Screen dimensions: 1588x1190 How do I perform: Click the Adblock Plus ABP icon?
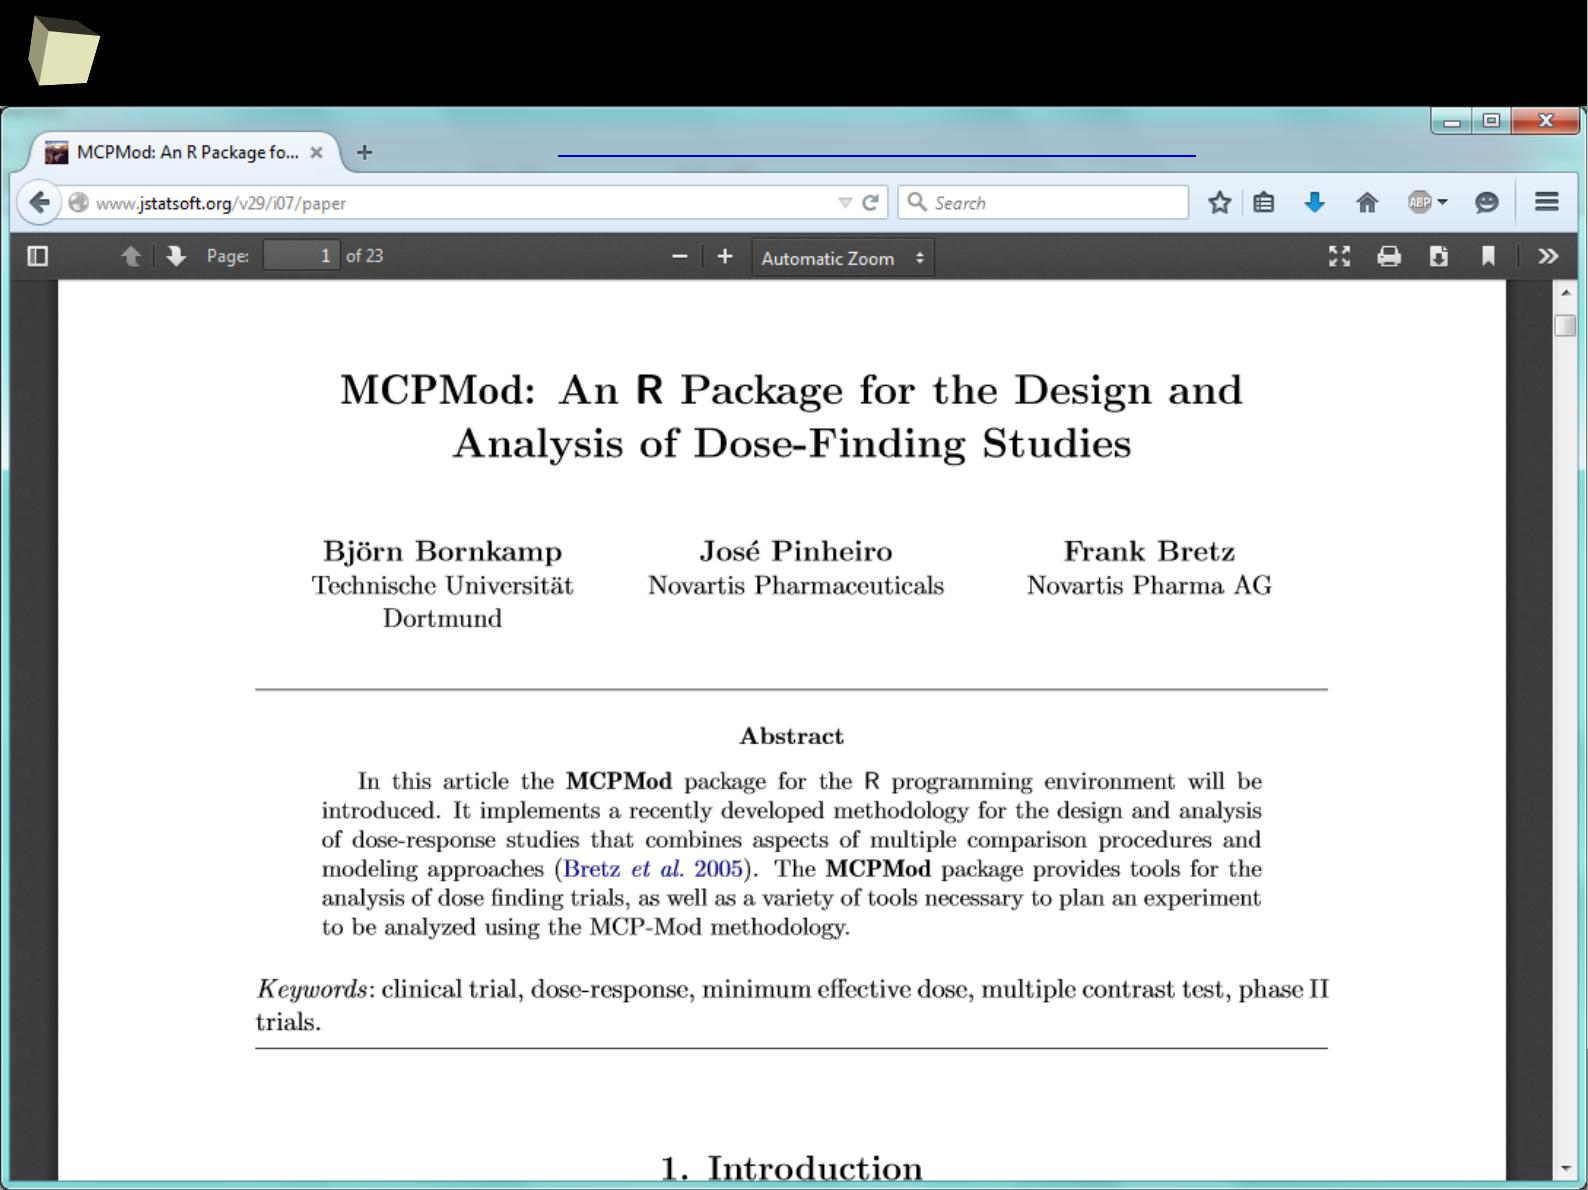pyautogui.click(x=1420, y=203)
